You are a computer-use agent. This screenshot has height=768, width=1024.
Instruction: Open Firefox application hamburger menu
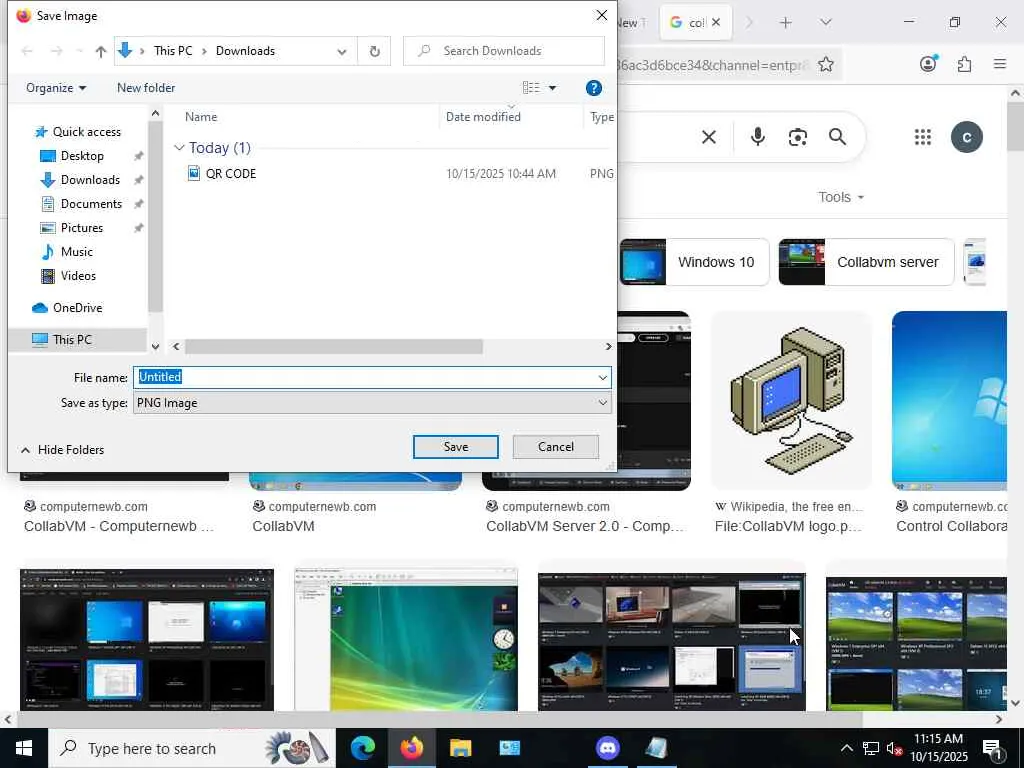1000,63
